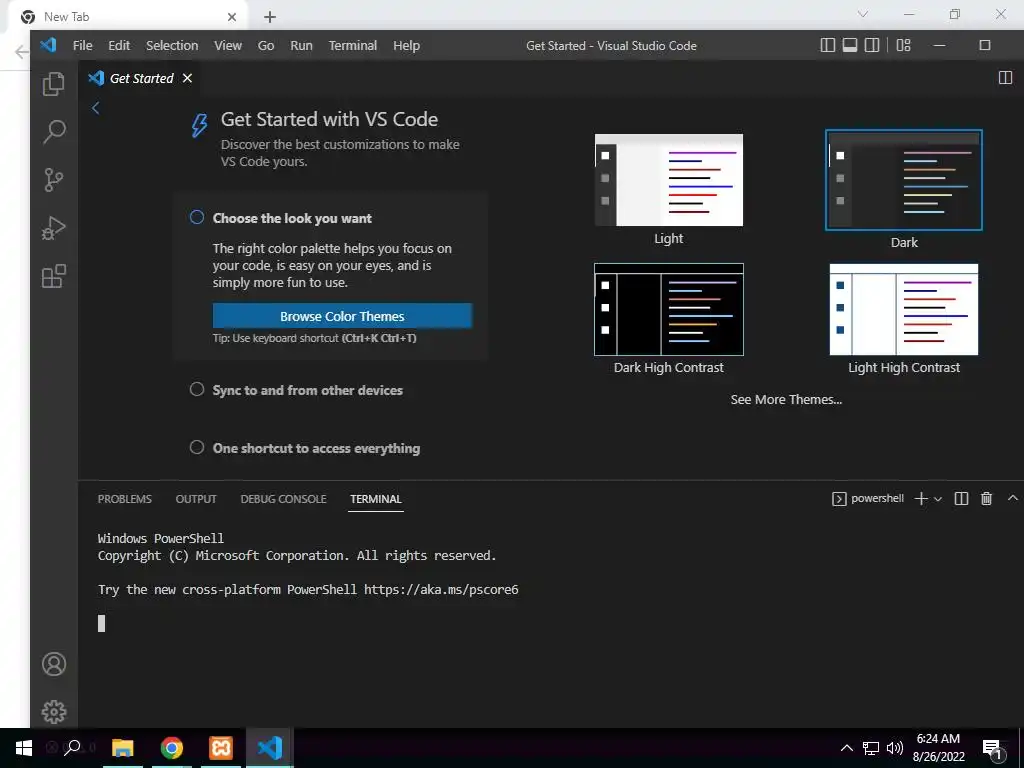Open the Chrome tab search dropdown
Viewport: 1024px width, 768px height.
click(x=863, y=14)
